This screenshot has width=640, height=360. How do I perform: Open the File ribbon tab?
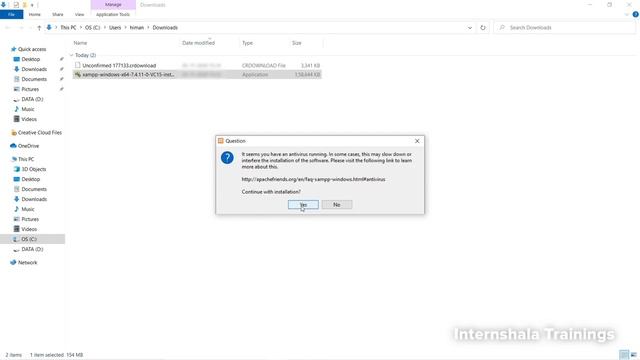11,14
